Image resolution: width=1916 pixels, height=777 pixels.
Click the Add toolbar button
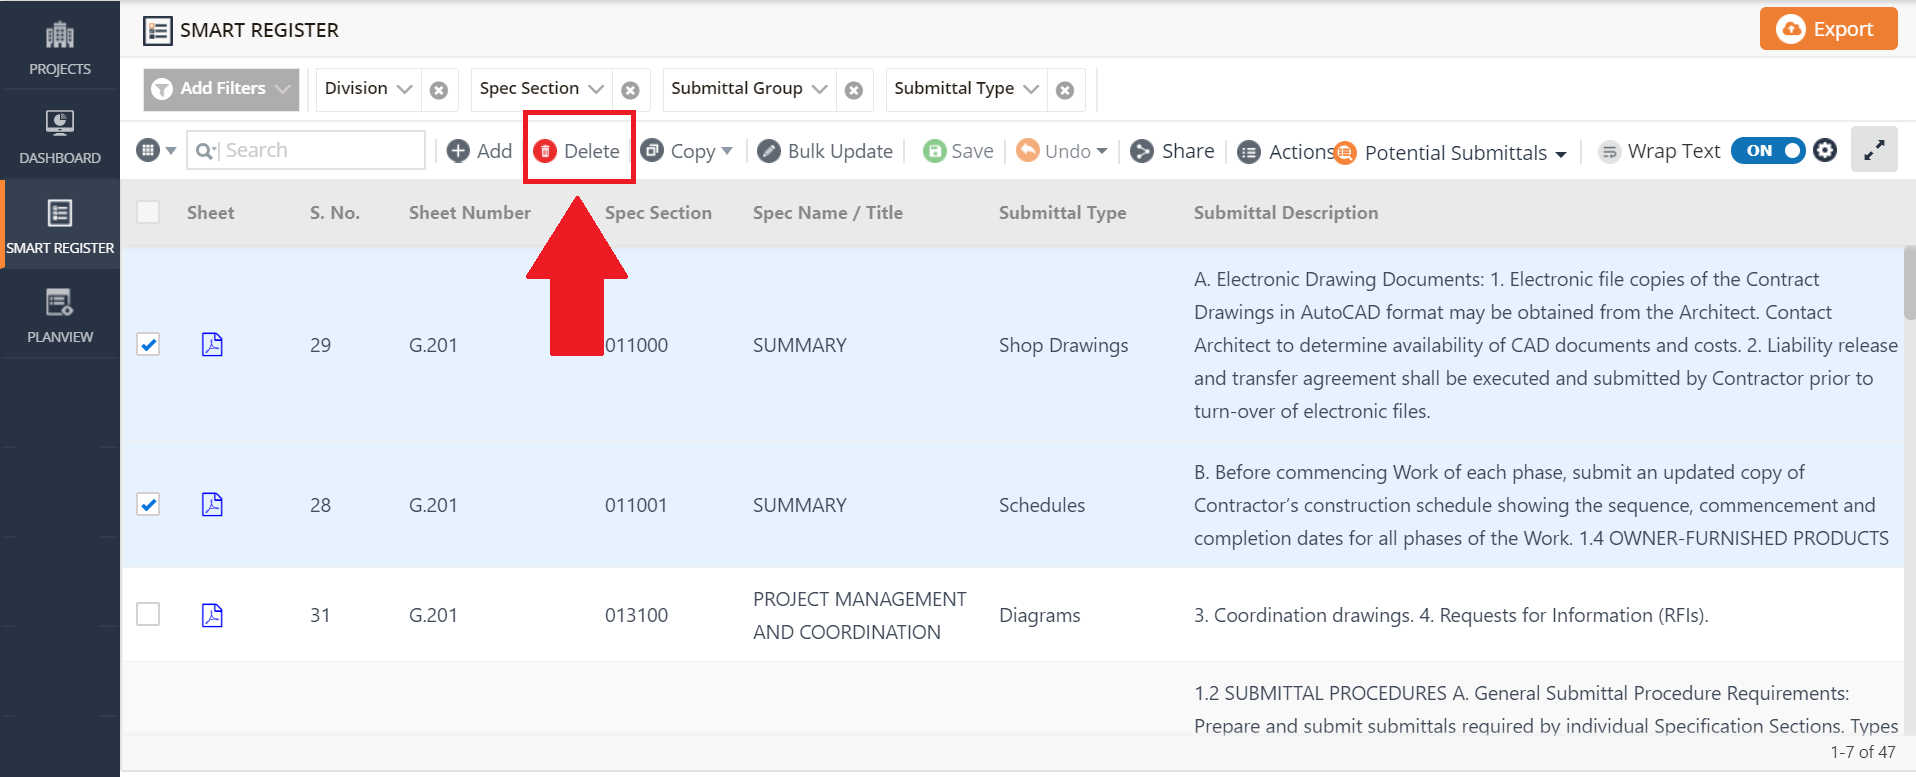click(x=479, y=151)
